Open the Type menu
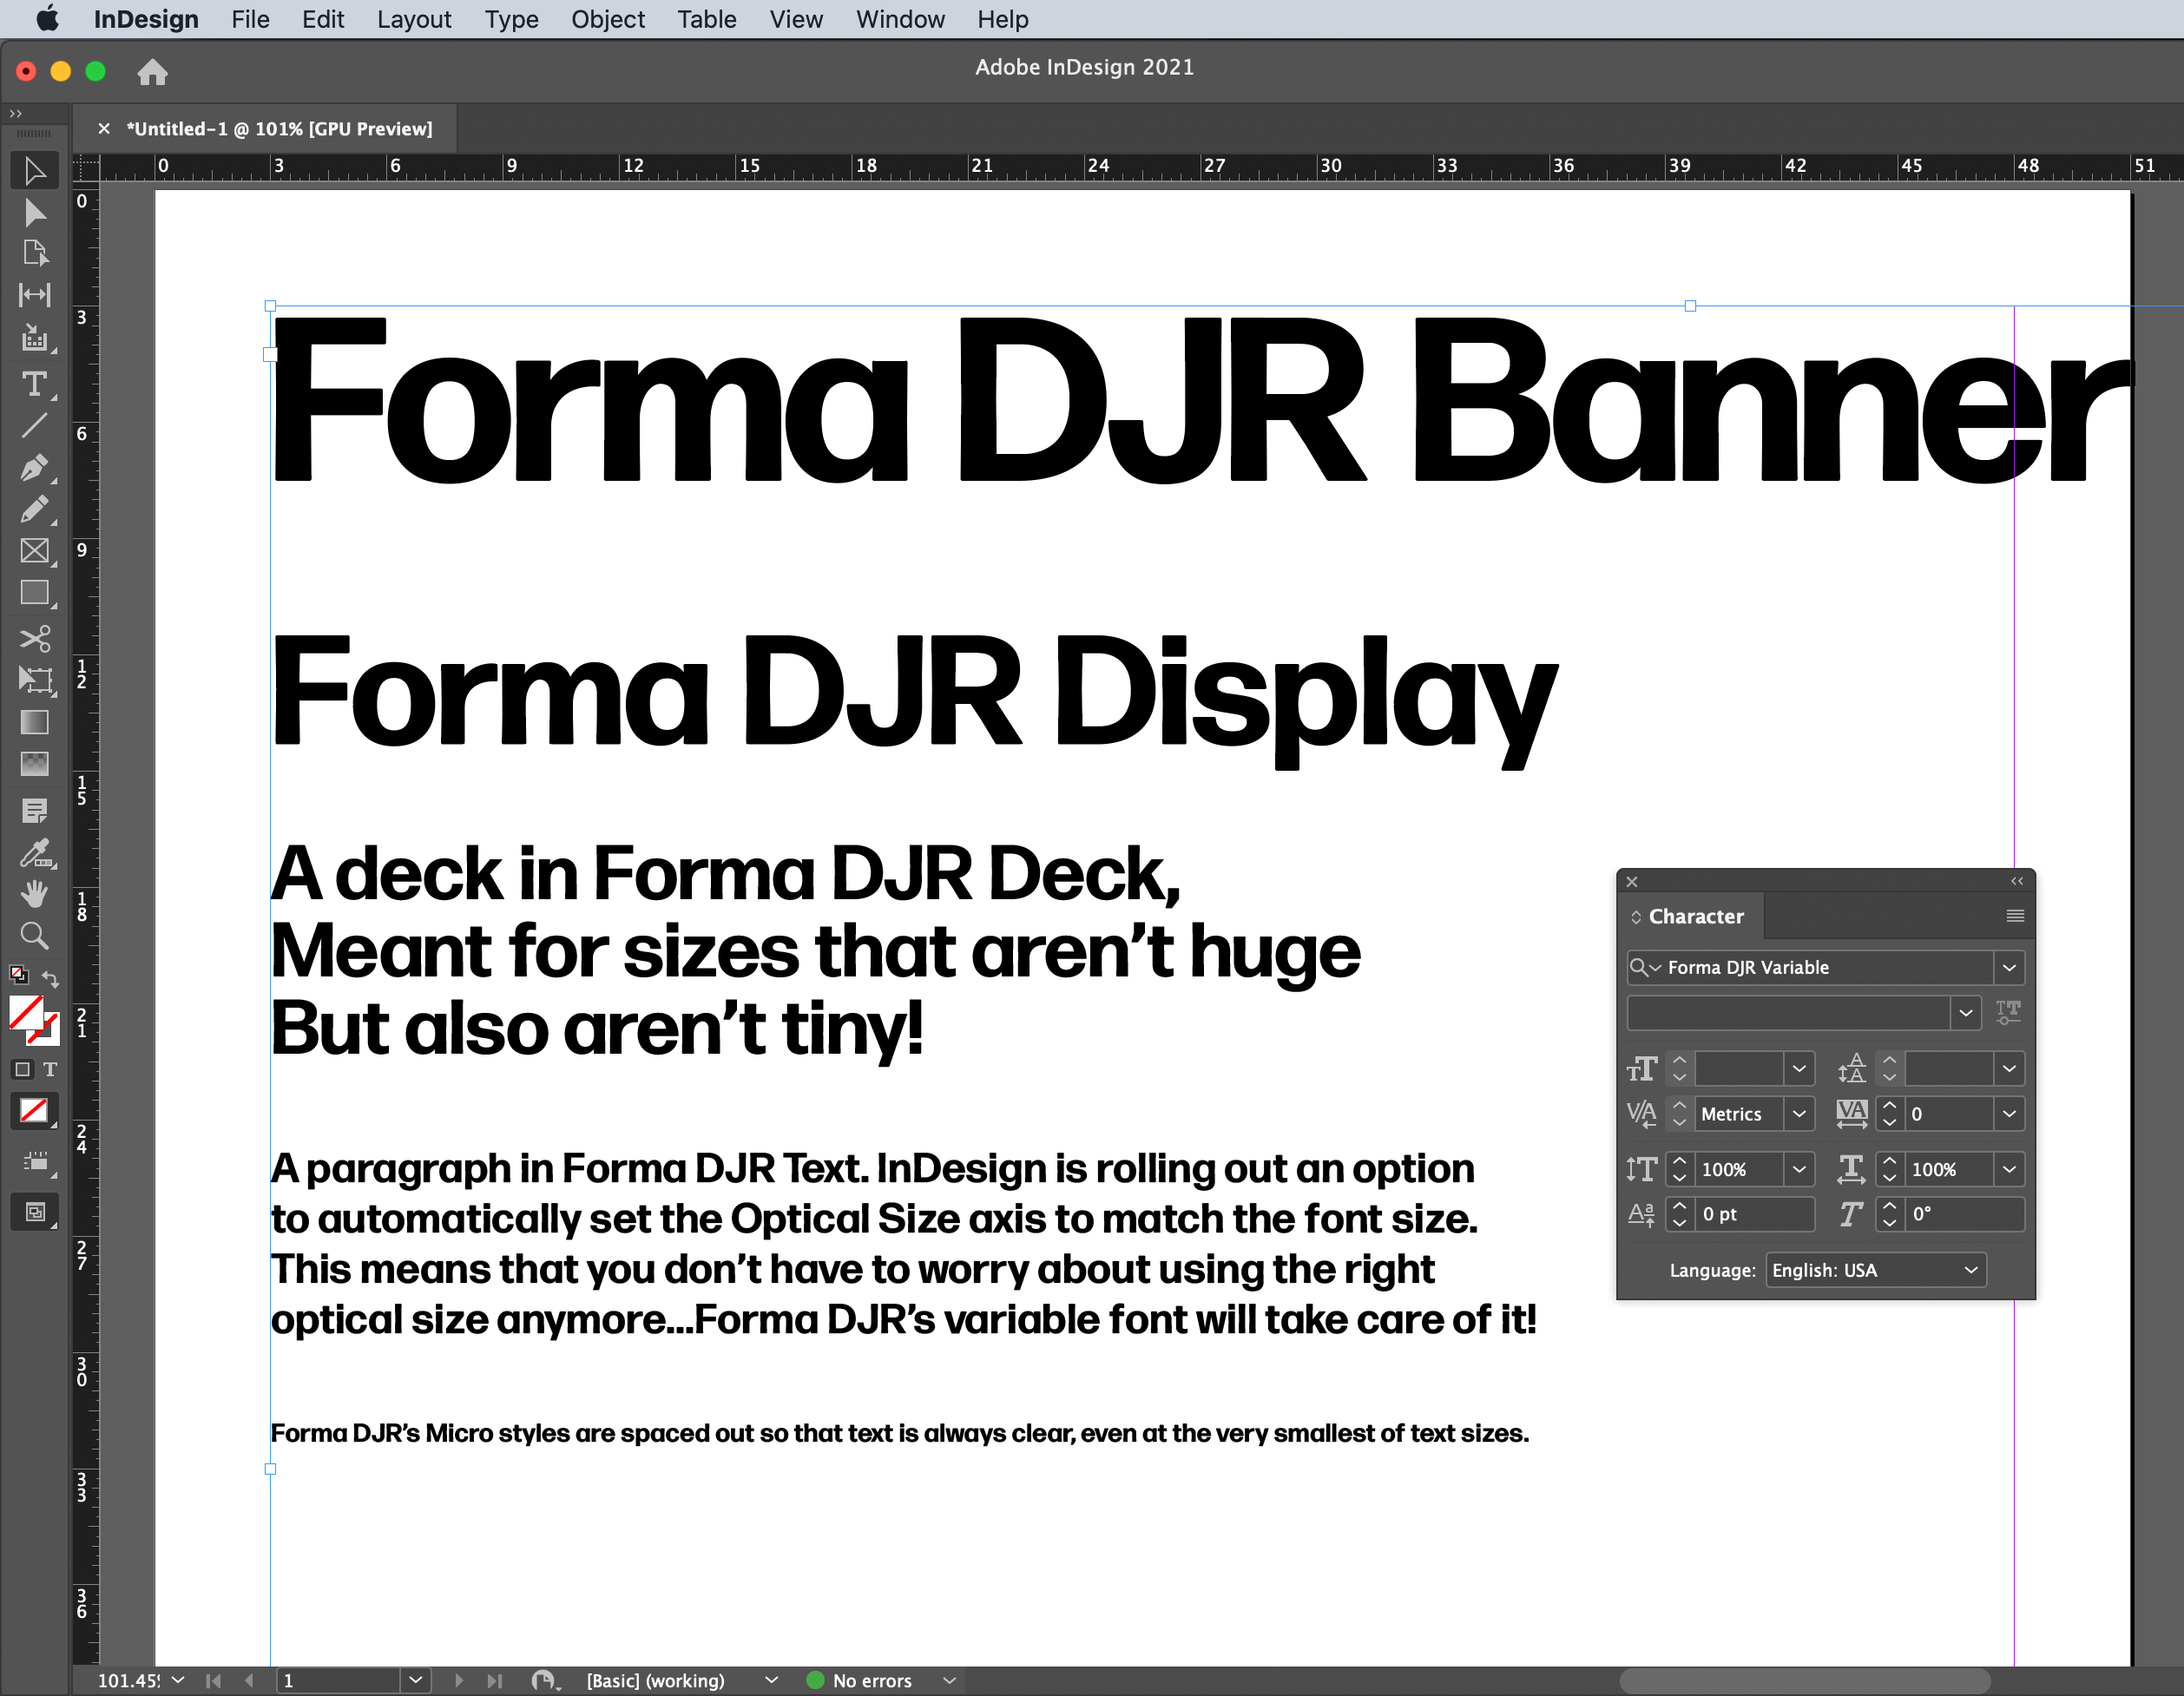This screenshot has width=2184, height=1696. coord(511,19)
